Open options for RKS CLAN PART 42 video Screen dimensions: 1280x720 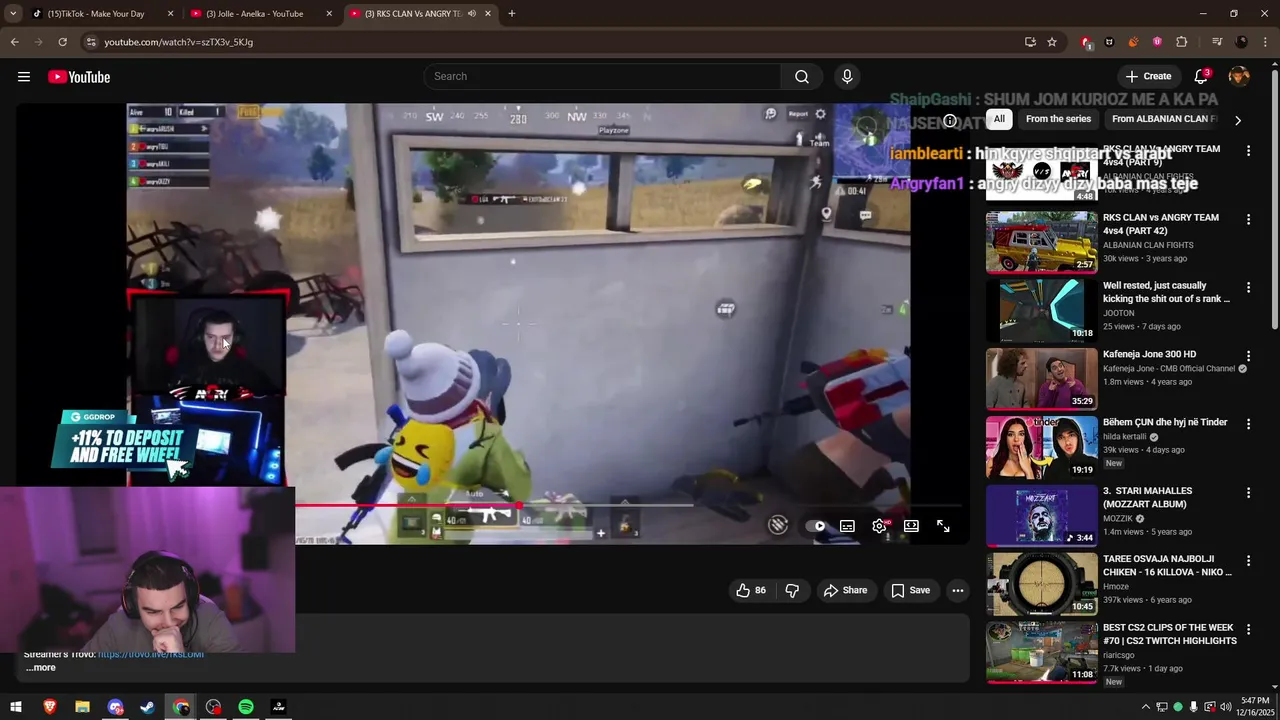click(1248, 219)
